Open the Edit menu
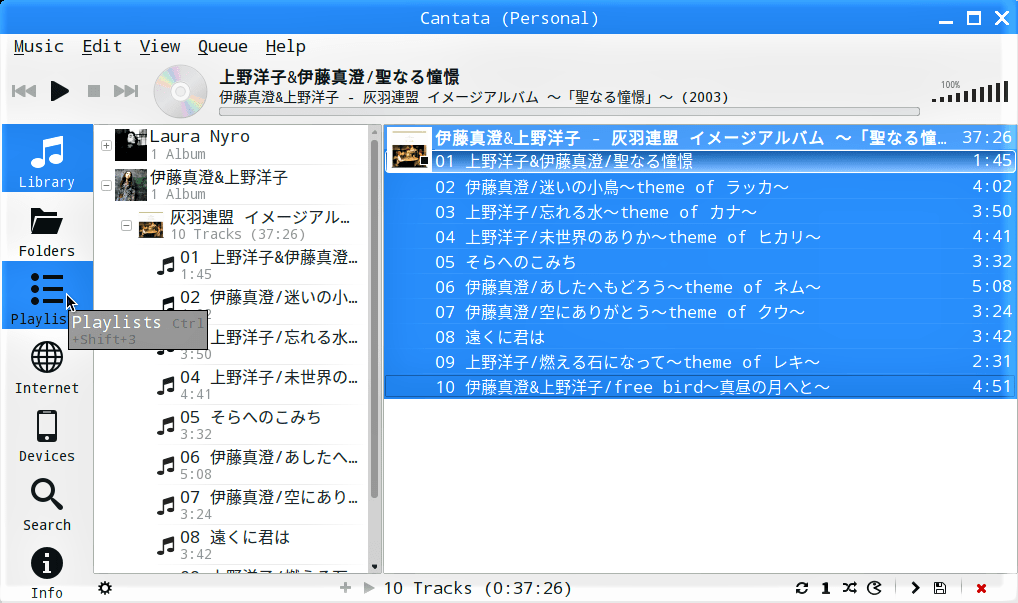 (102, 47)
